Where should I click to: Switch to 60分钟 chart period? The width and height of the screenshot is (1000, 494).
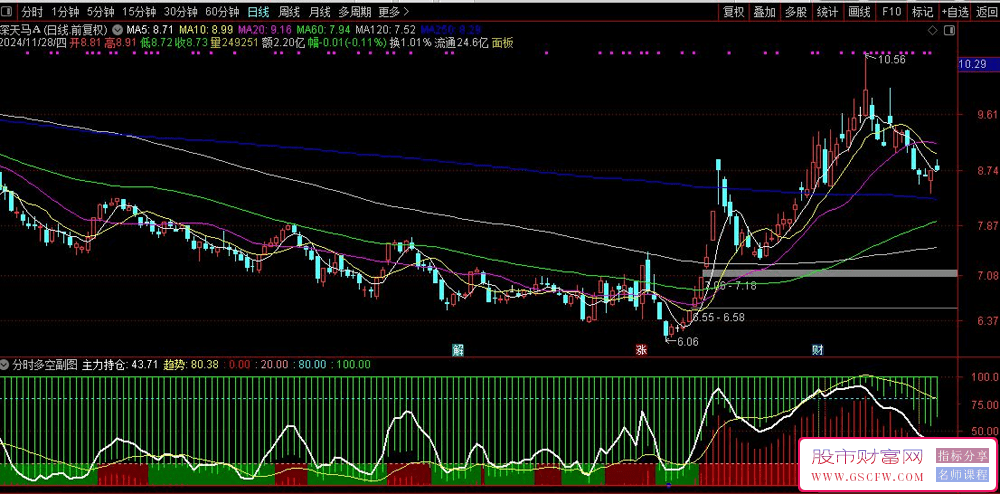222,11
